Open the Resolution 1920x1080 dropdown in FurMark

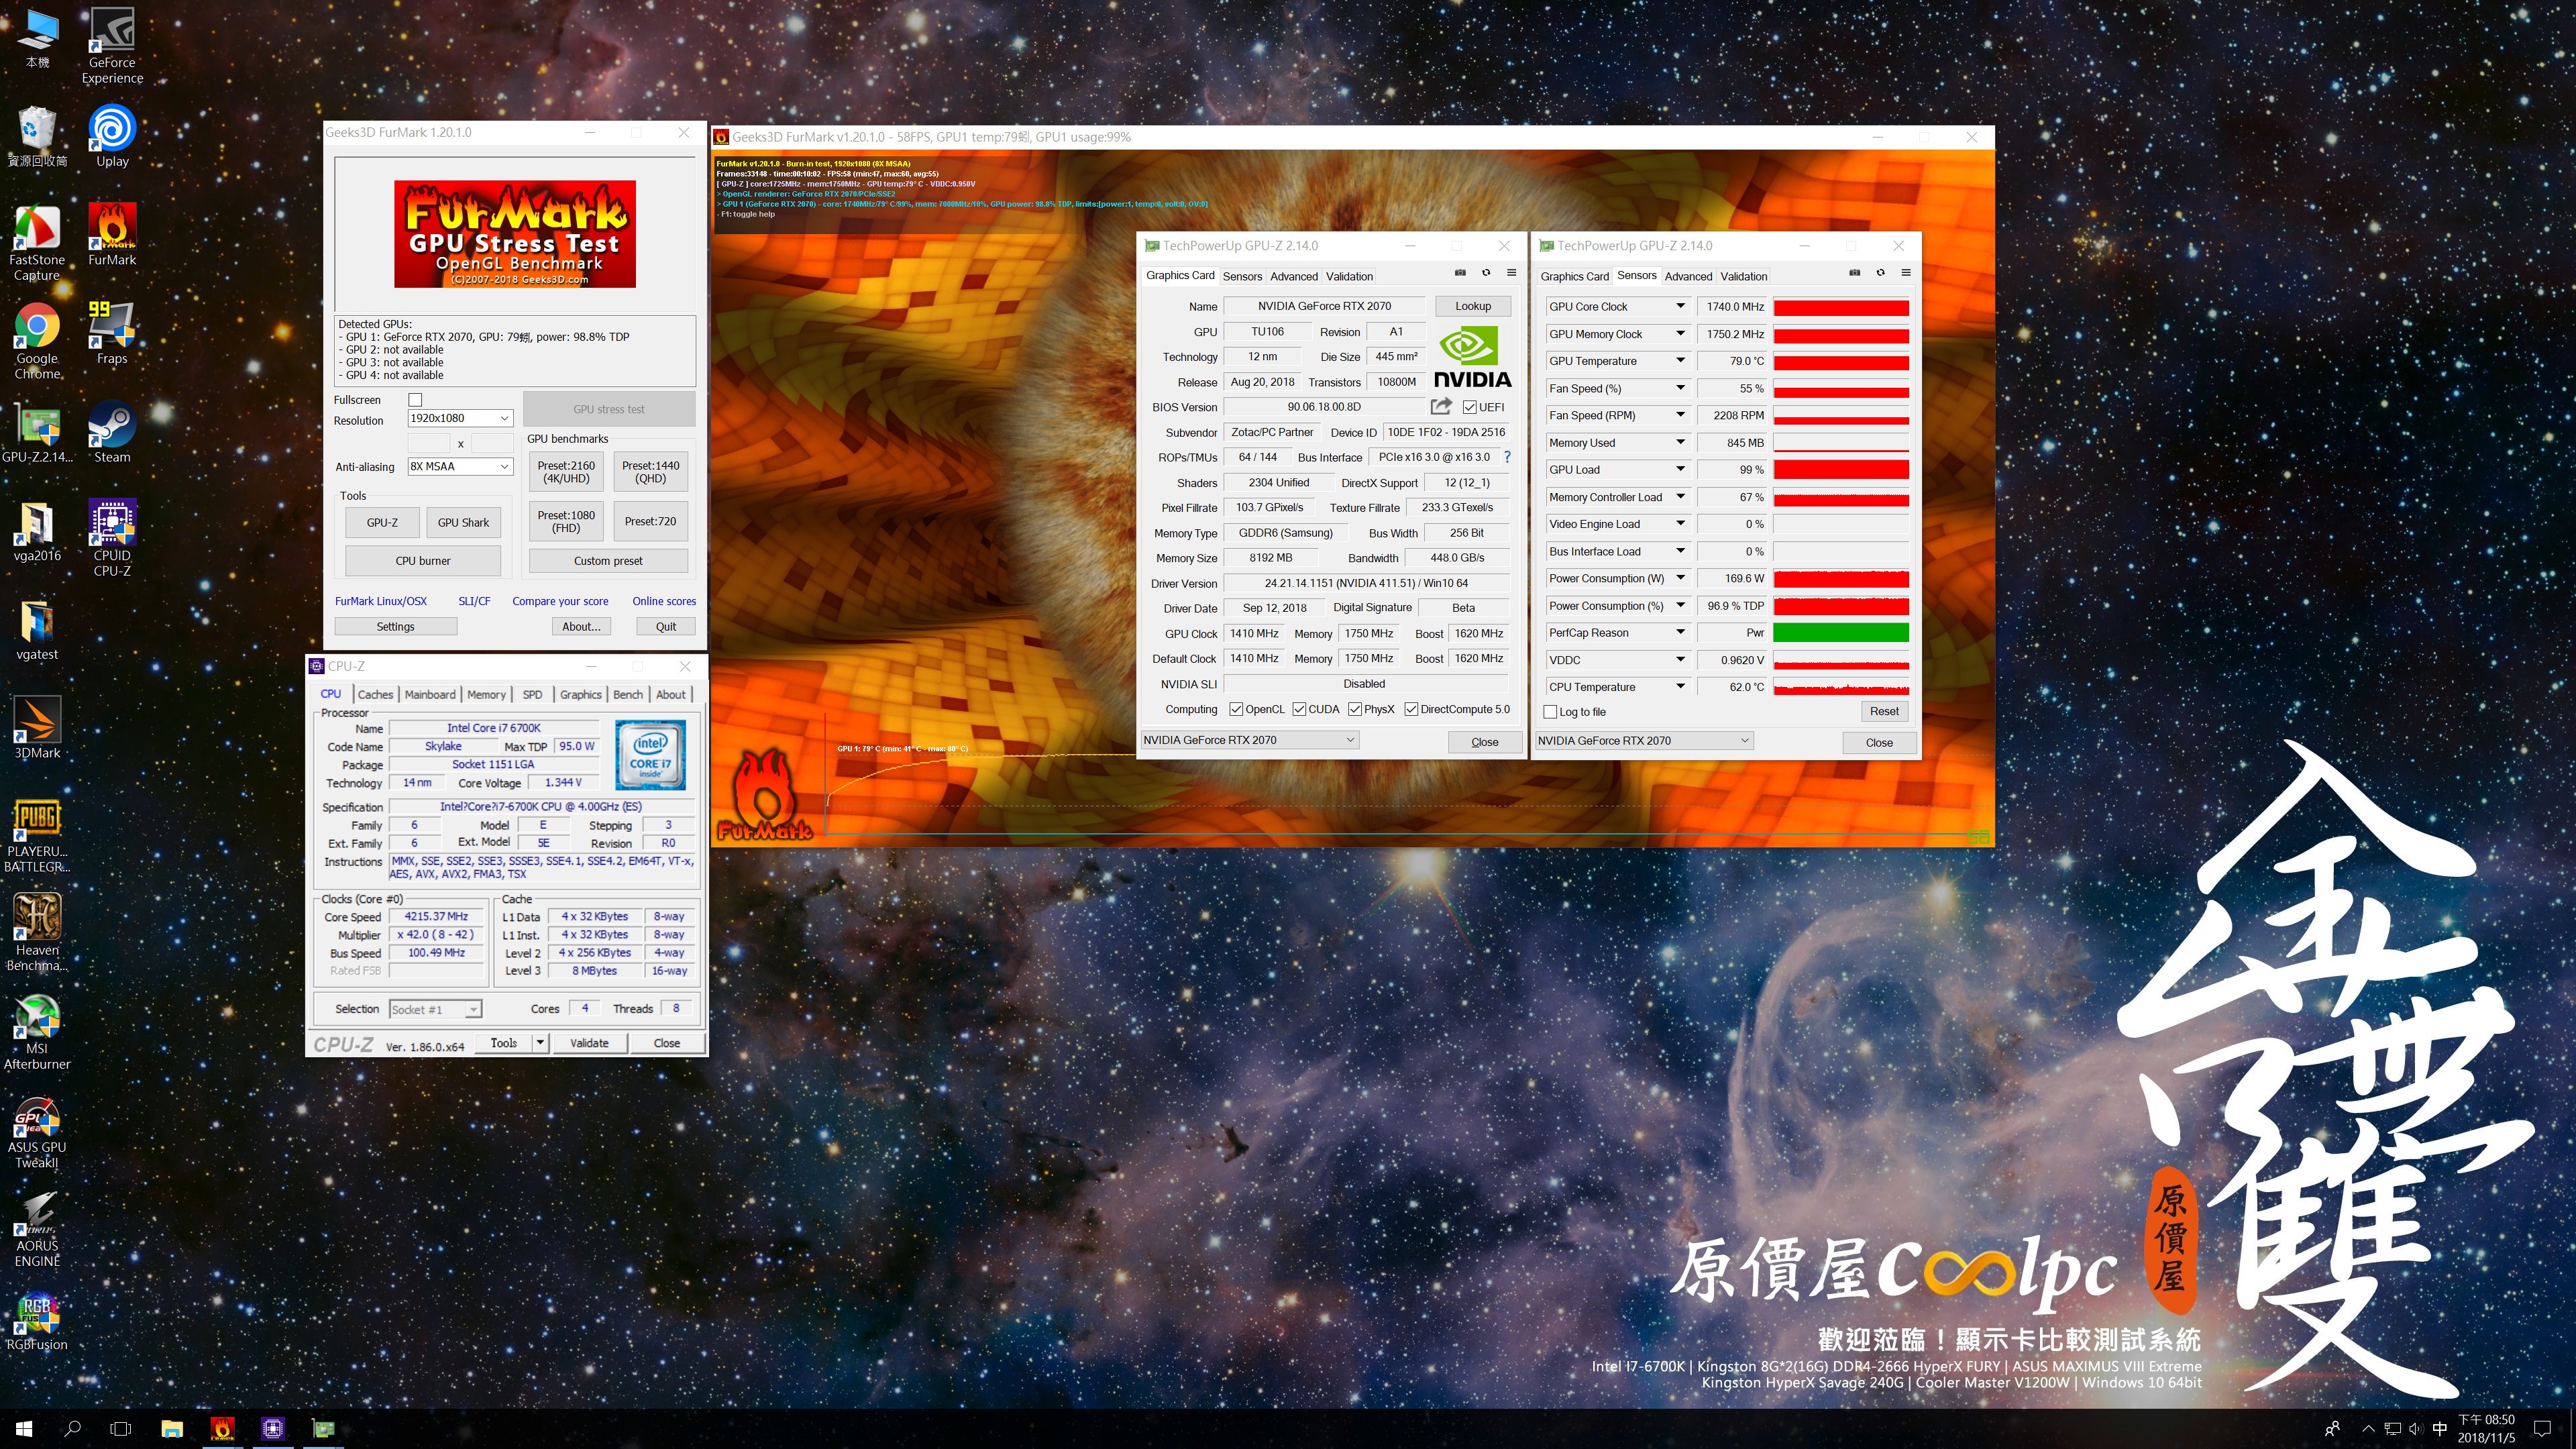(x=461, y=418)
